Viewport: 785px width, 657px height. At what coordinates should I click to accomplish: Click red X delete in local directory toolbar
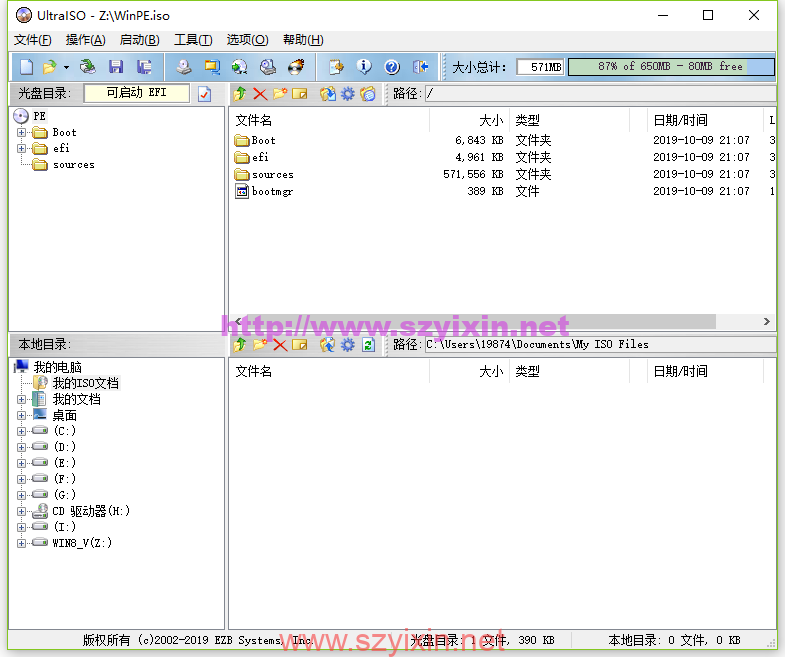pos(280,345)
